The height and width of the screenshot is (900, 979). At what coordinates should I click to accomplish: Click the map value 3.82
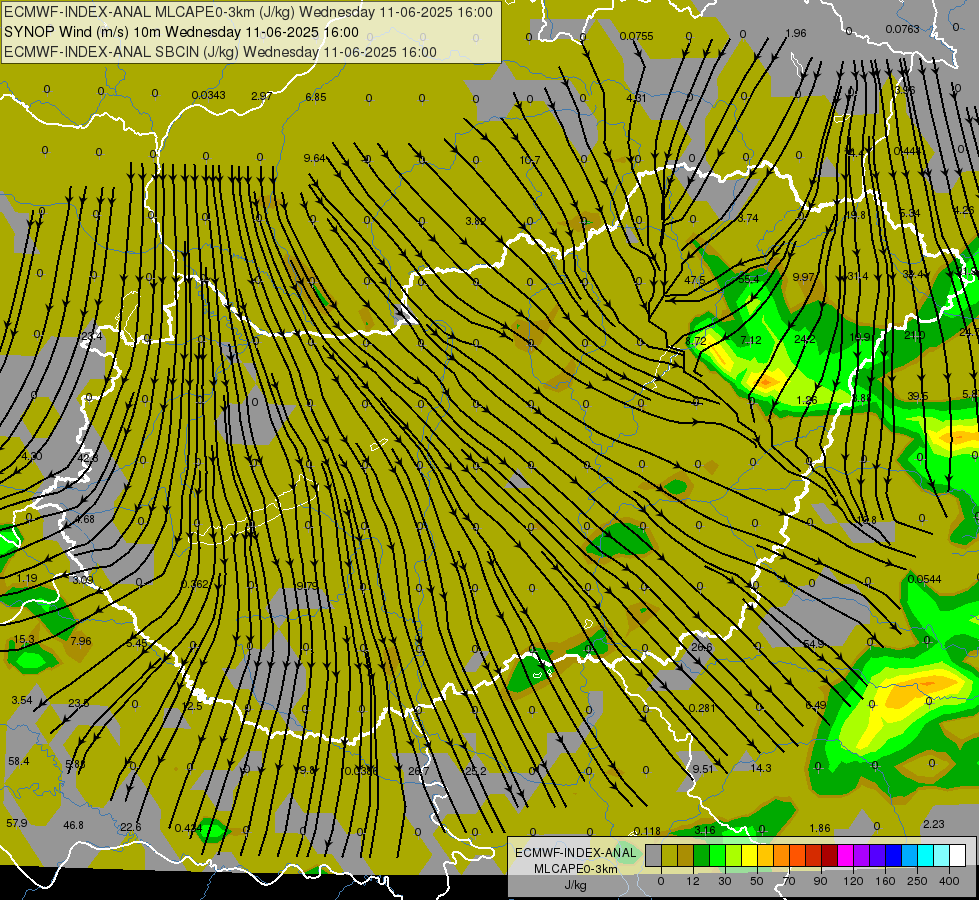[476, 221]
